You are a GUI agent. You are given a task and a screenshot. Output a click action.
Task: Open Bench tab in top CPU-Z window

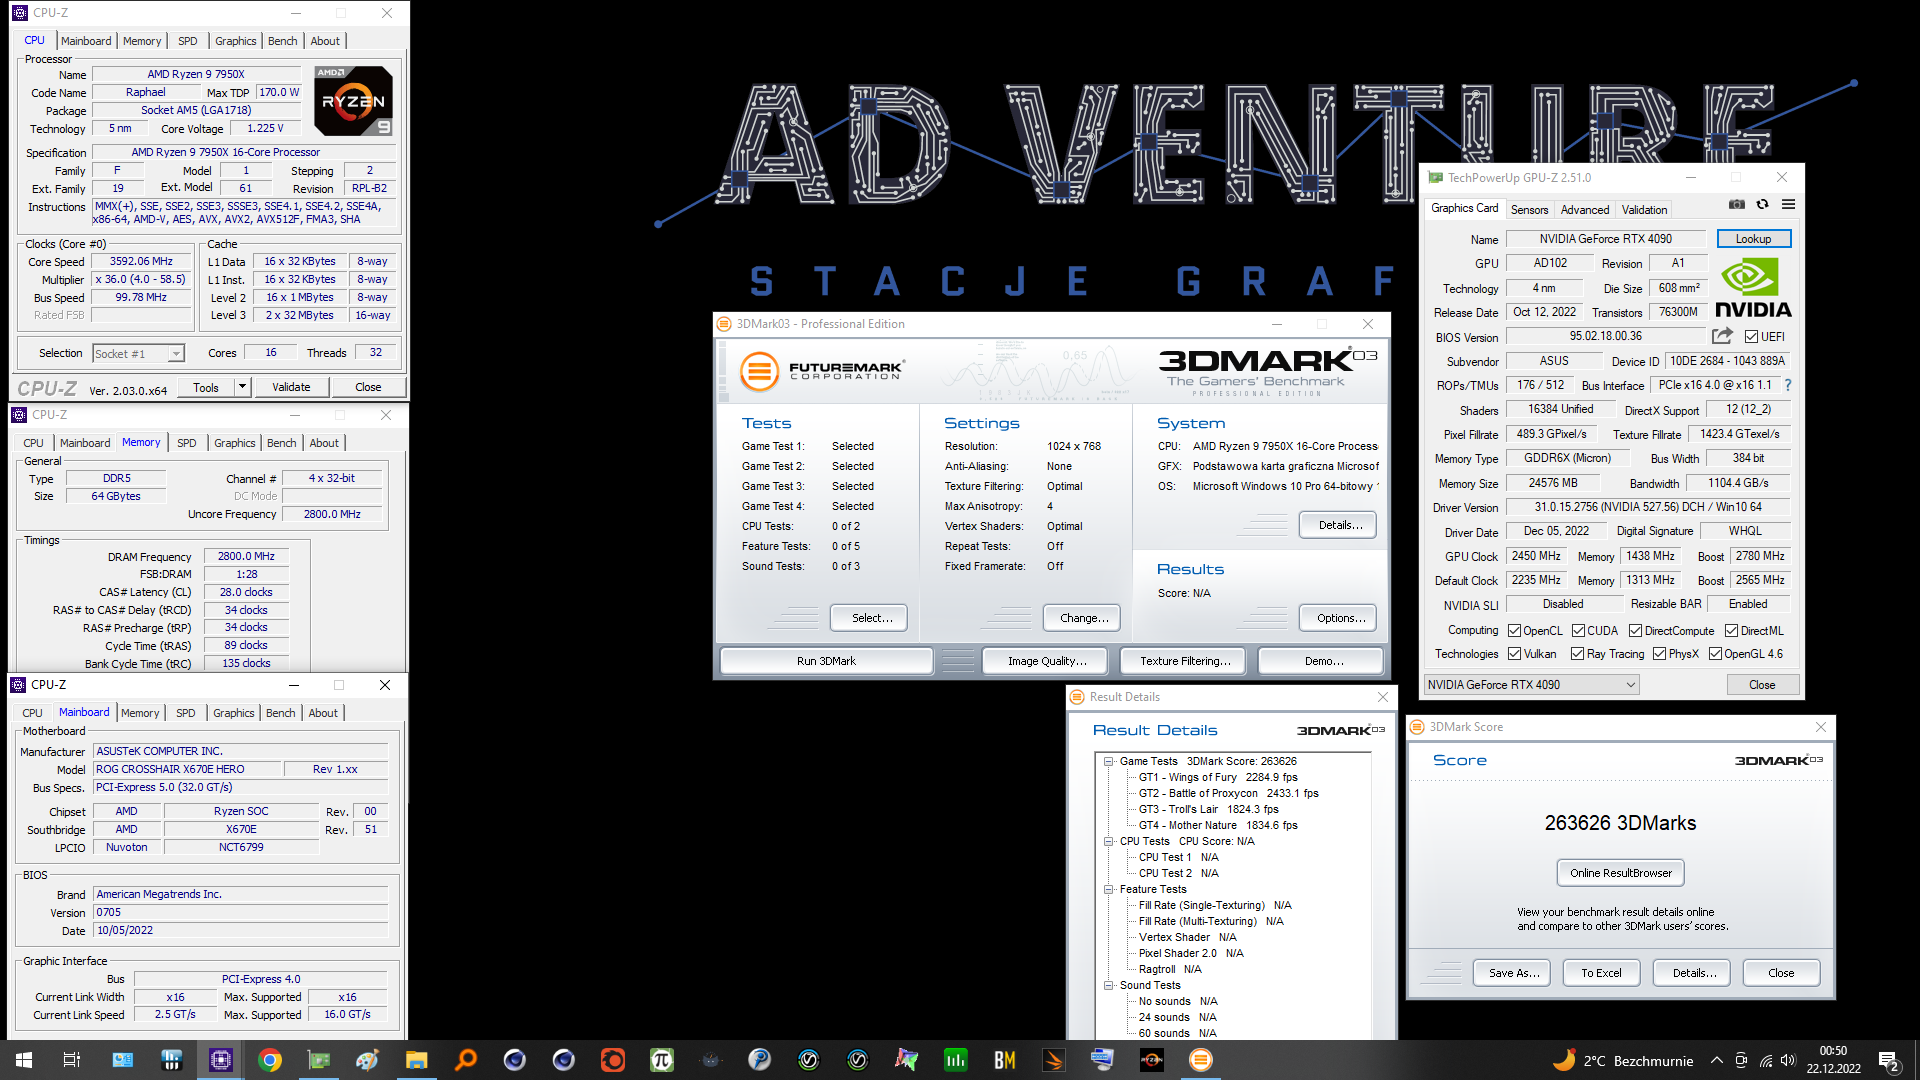pyautogui.click(x=283, y=41)
